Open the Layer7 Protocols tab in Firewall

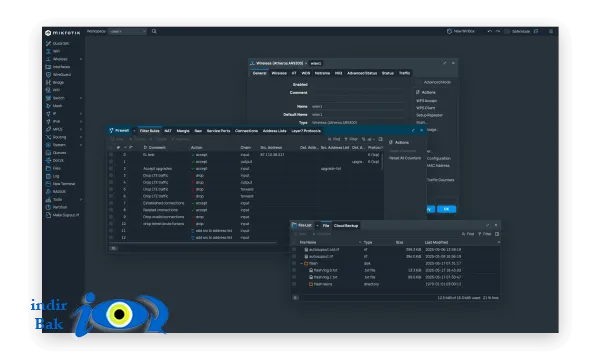[x=306, y=131]
